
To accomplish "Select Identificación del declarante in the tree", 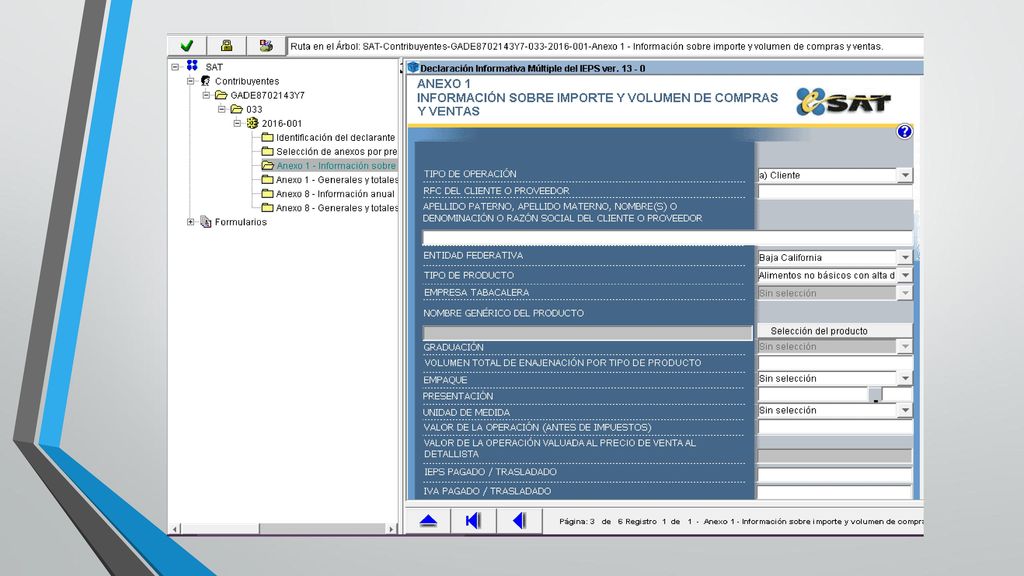I will 336,137.
